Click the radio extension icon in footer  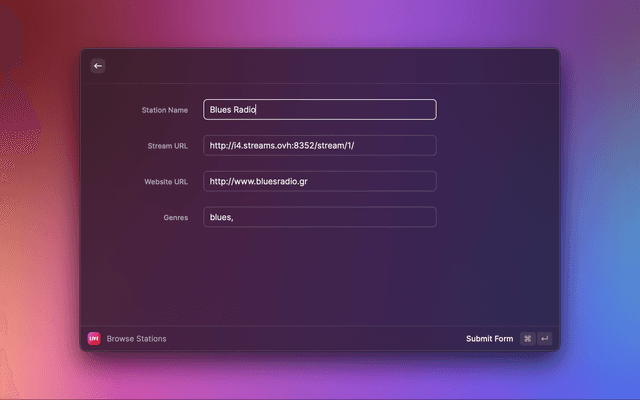[x=95, y=338]
